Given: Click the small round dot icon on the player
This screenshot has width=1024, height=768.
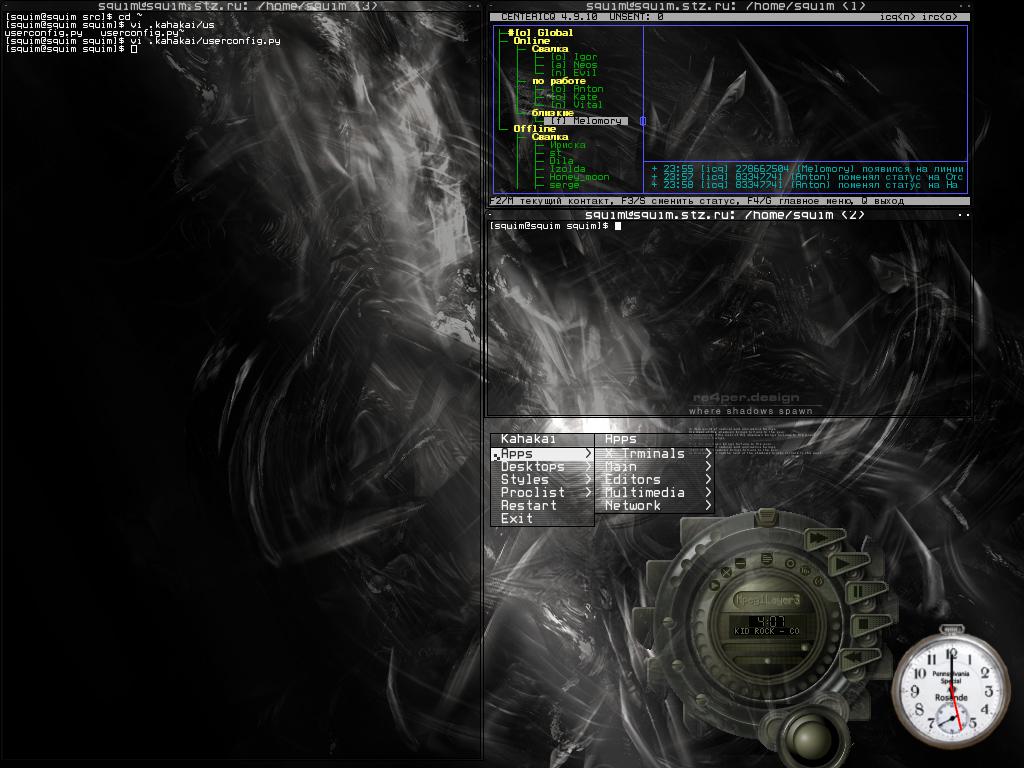Looking at the screenshot, I should [x=791, y=563].
